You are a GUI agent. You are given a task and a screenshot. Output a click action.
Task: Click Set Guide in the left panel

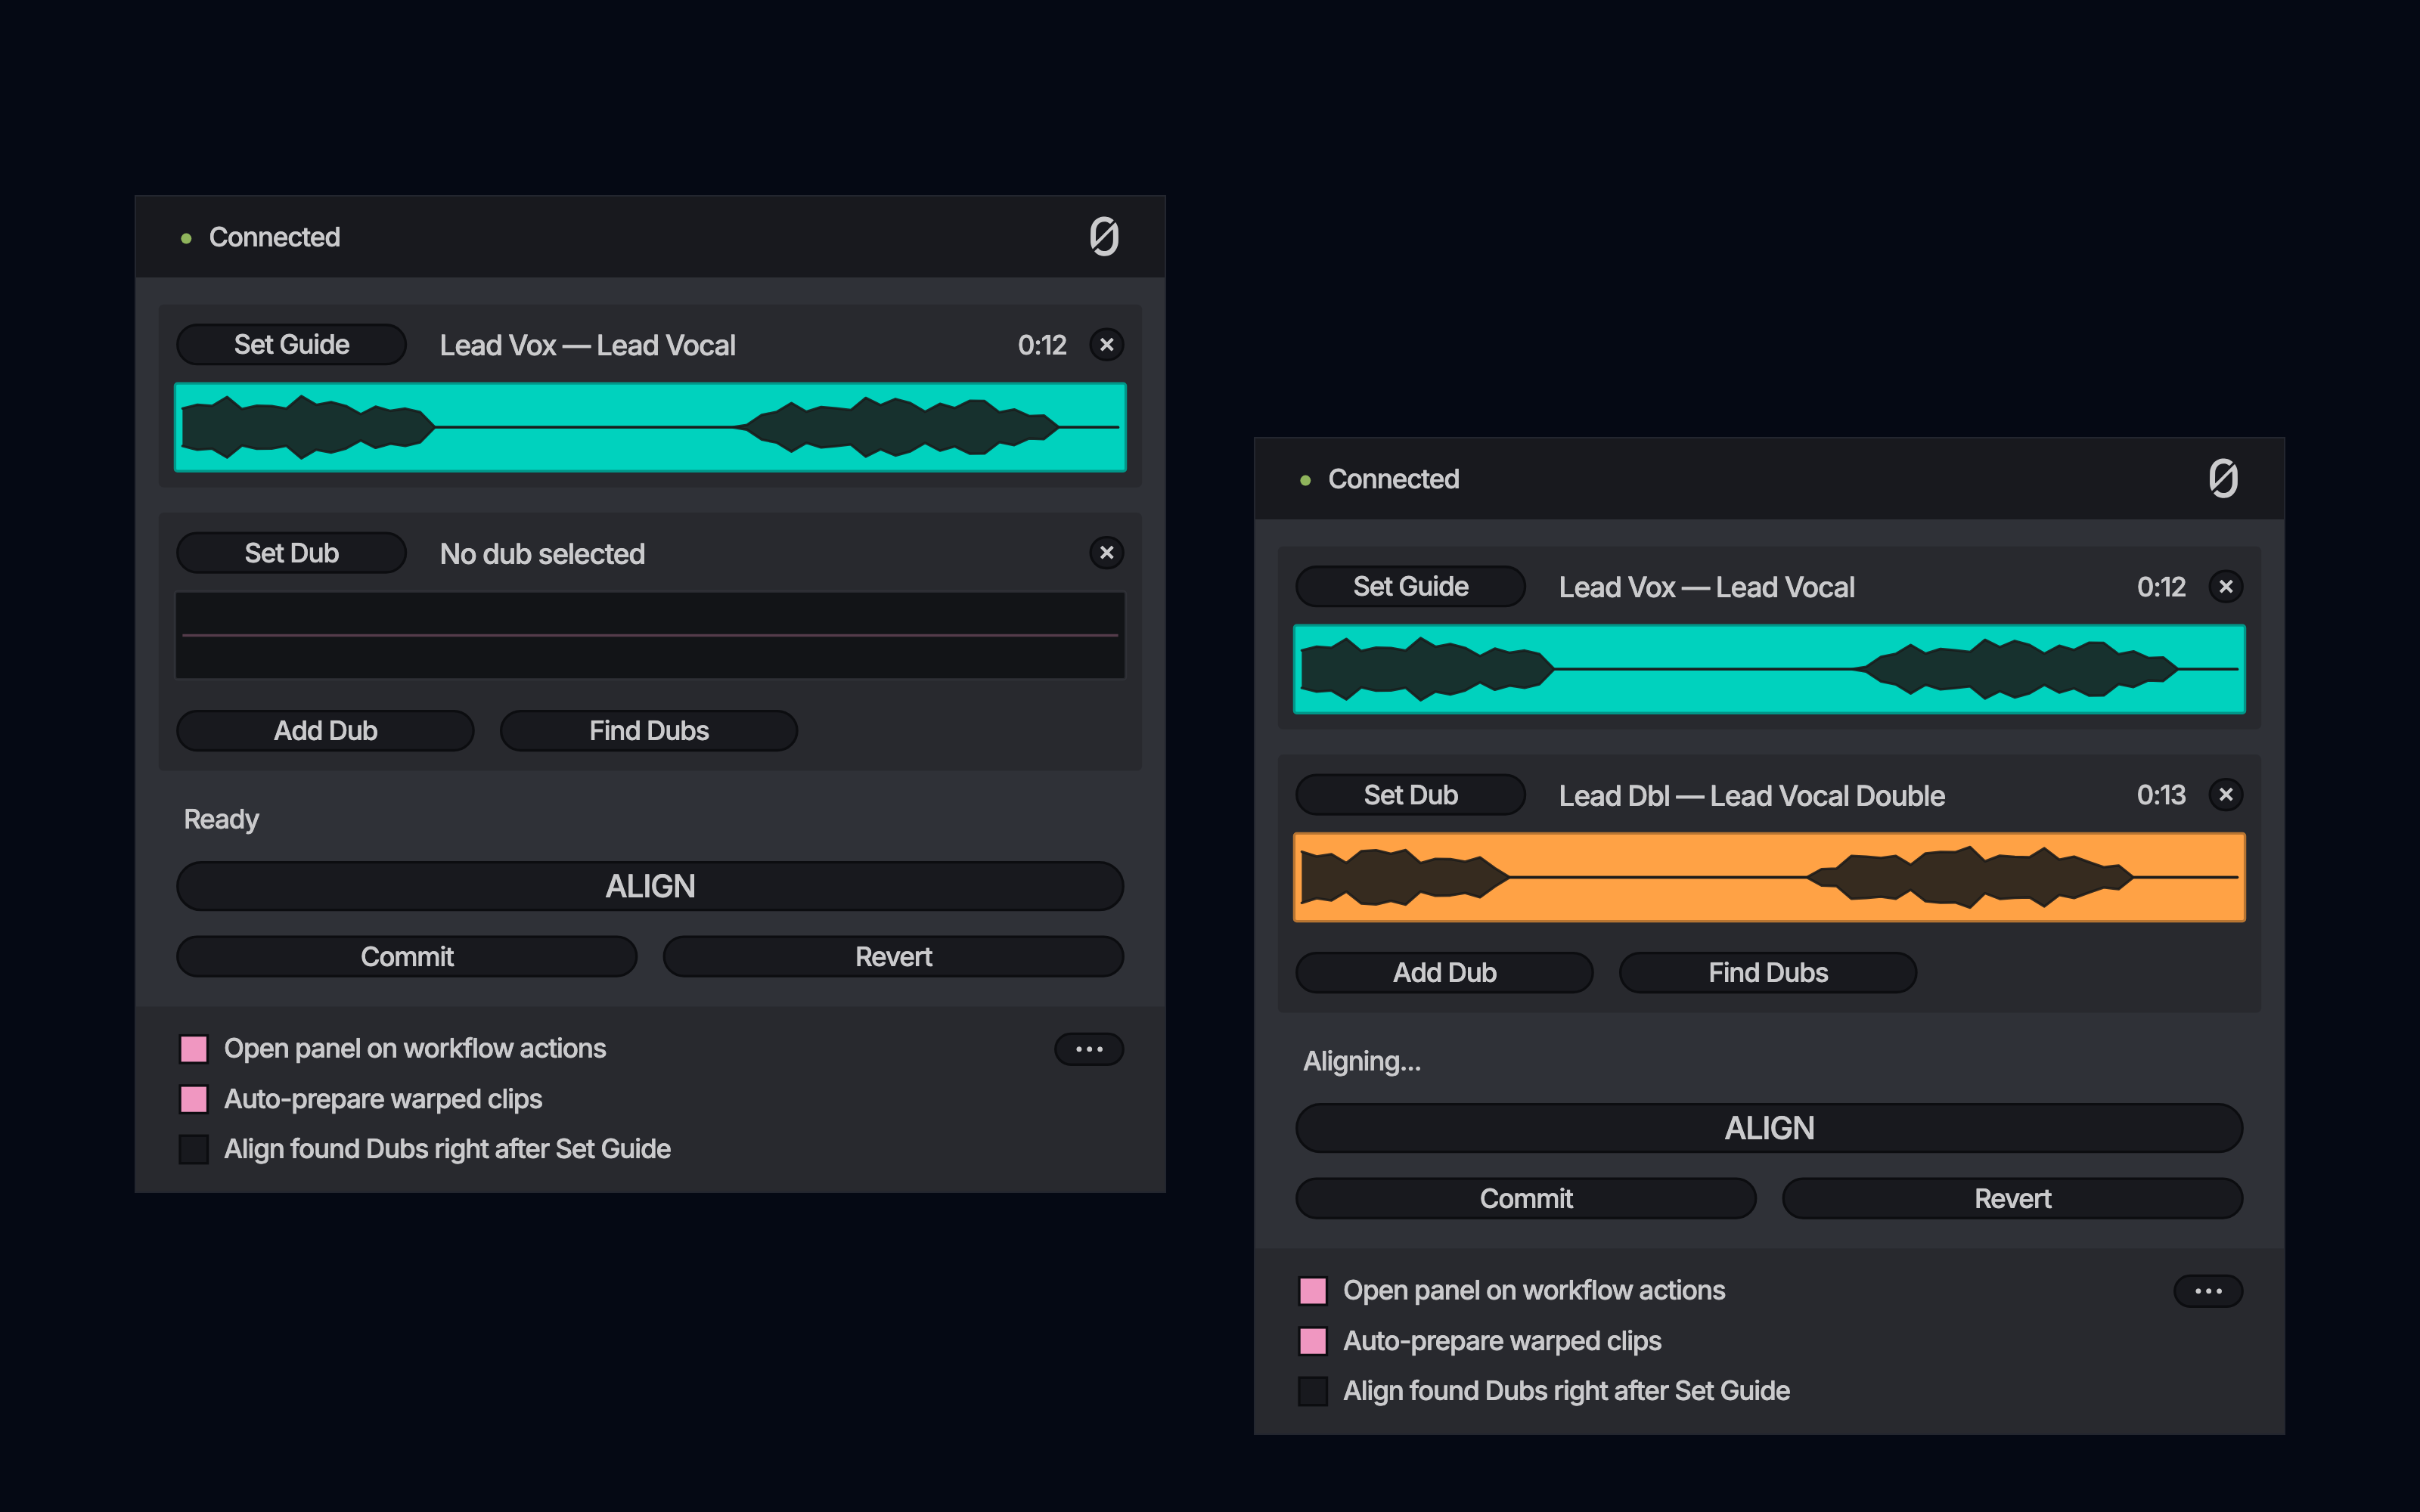(291, 345)
